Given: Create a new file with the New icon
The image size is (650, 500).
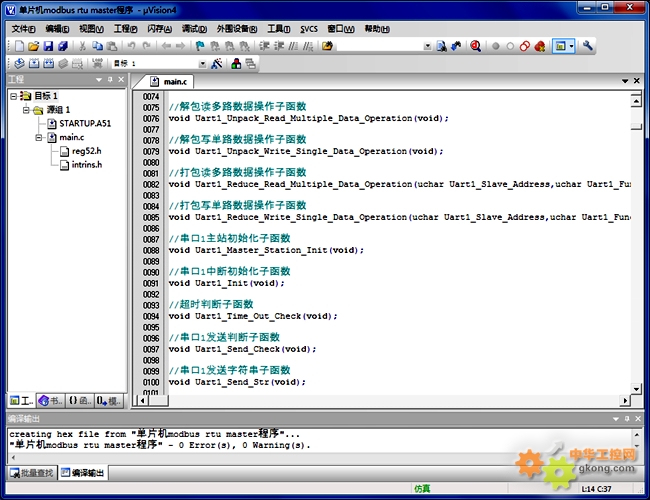Looking at the screenshot, I should point(19,46).
